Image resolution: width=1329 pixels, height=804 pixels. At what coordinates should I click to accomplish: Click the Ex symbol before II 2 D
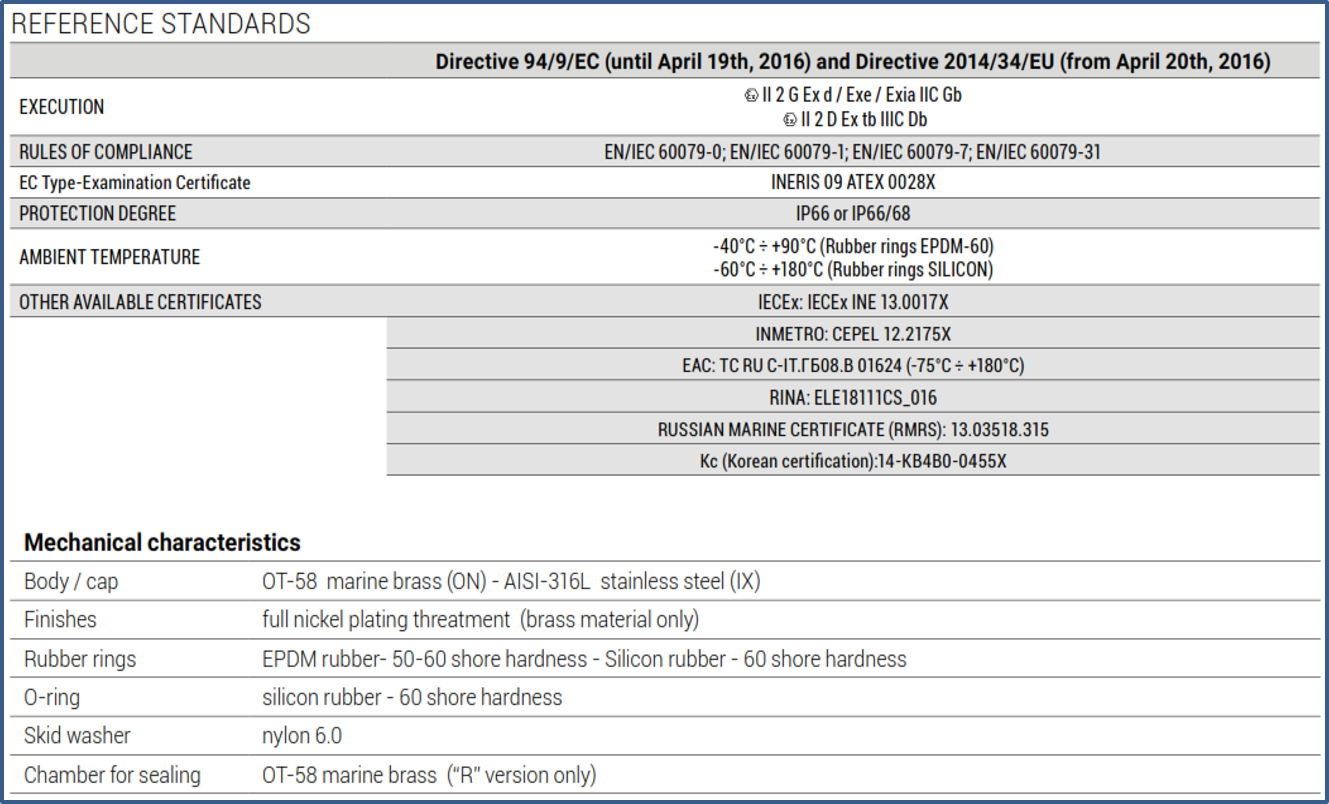[791, 120]
